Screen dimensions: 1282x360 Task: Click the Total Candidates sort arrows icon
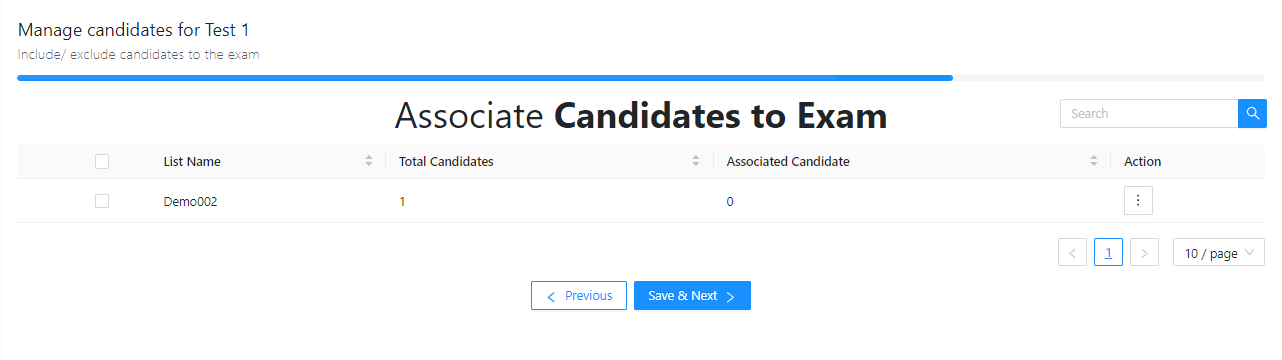pos(696,161)
